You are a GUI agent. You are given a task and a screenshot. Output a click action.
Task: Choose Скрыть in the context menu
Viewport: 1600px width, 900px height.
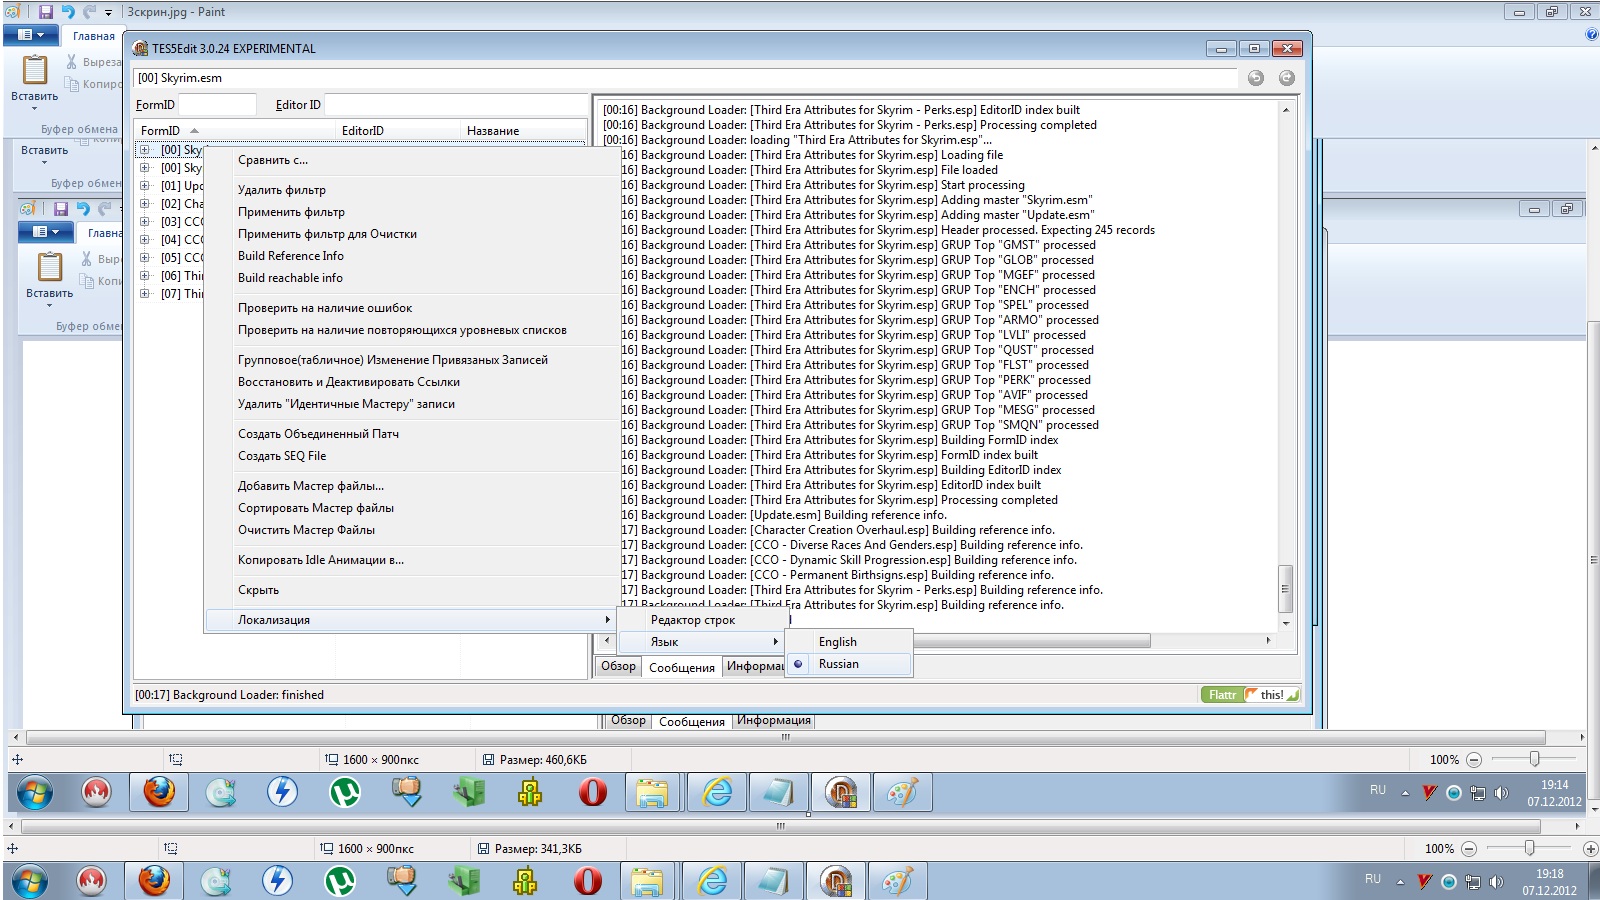pyautogui.click(x=411, y=590)
